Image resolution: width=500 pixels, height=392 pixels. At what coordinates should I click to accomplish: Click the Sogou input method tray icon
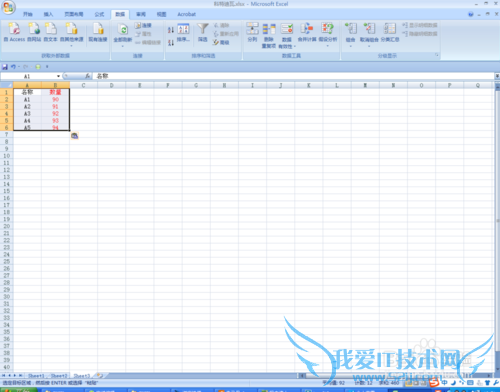(x=434, y=382)
